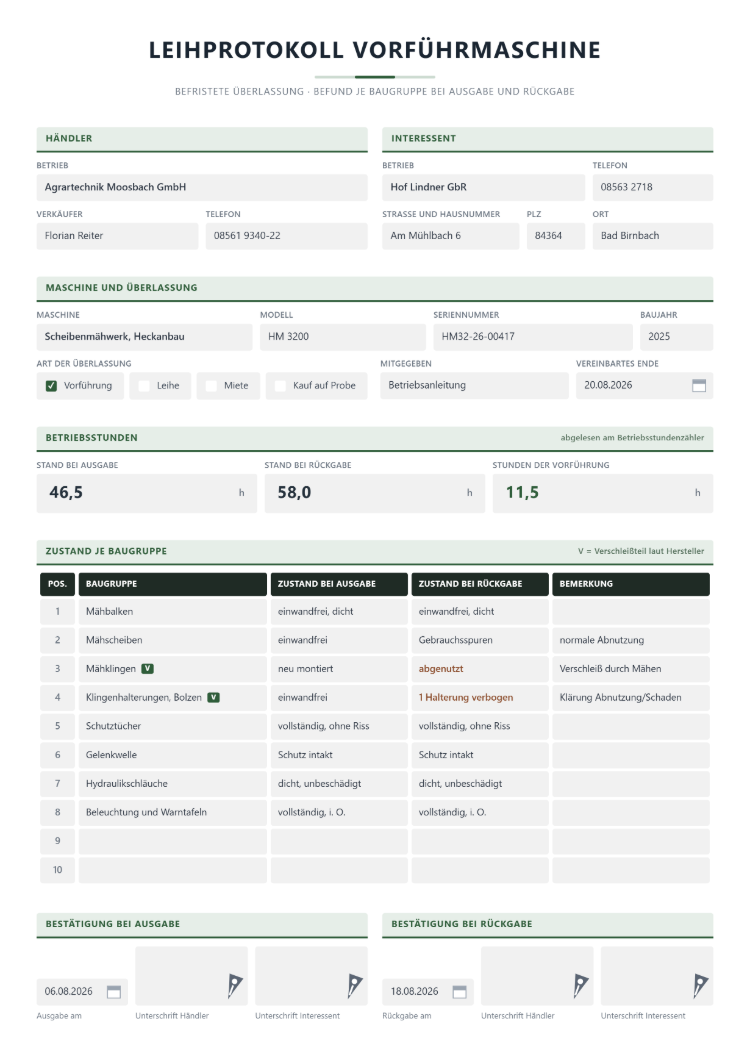Click Baugruppe cell Mähscheiben

pyautogui.click(x=172, y=640)
